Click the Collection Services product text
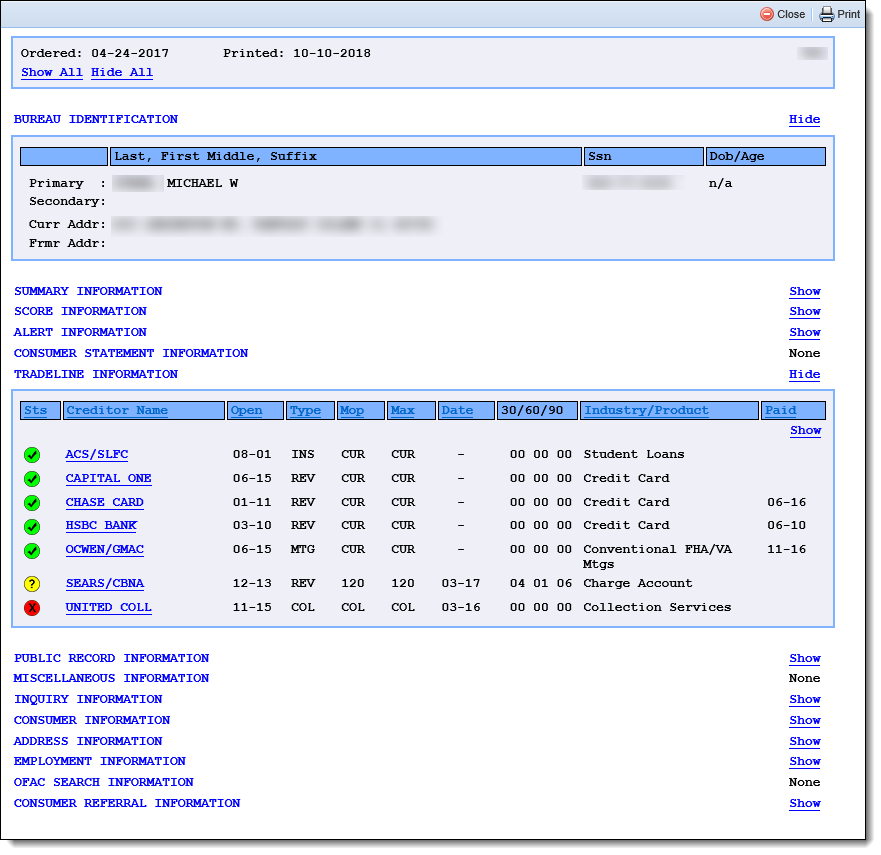This screenshot has width=881, height=855. pos(657,607)
